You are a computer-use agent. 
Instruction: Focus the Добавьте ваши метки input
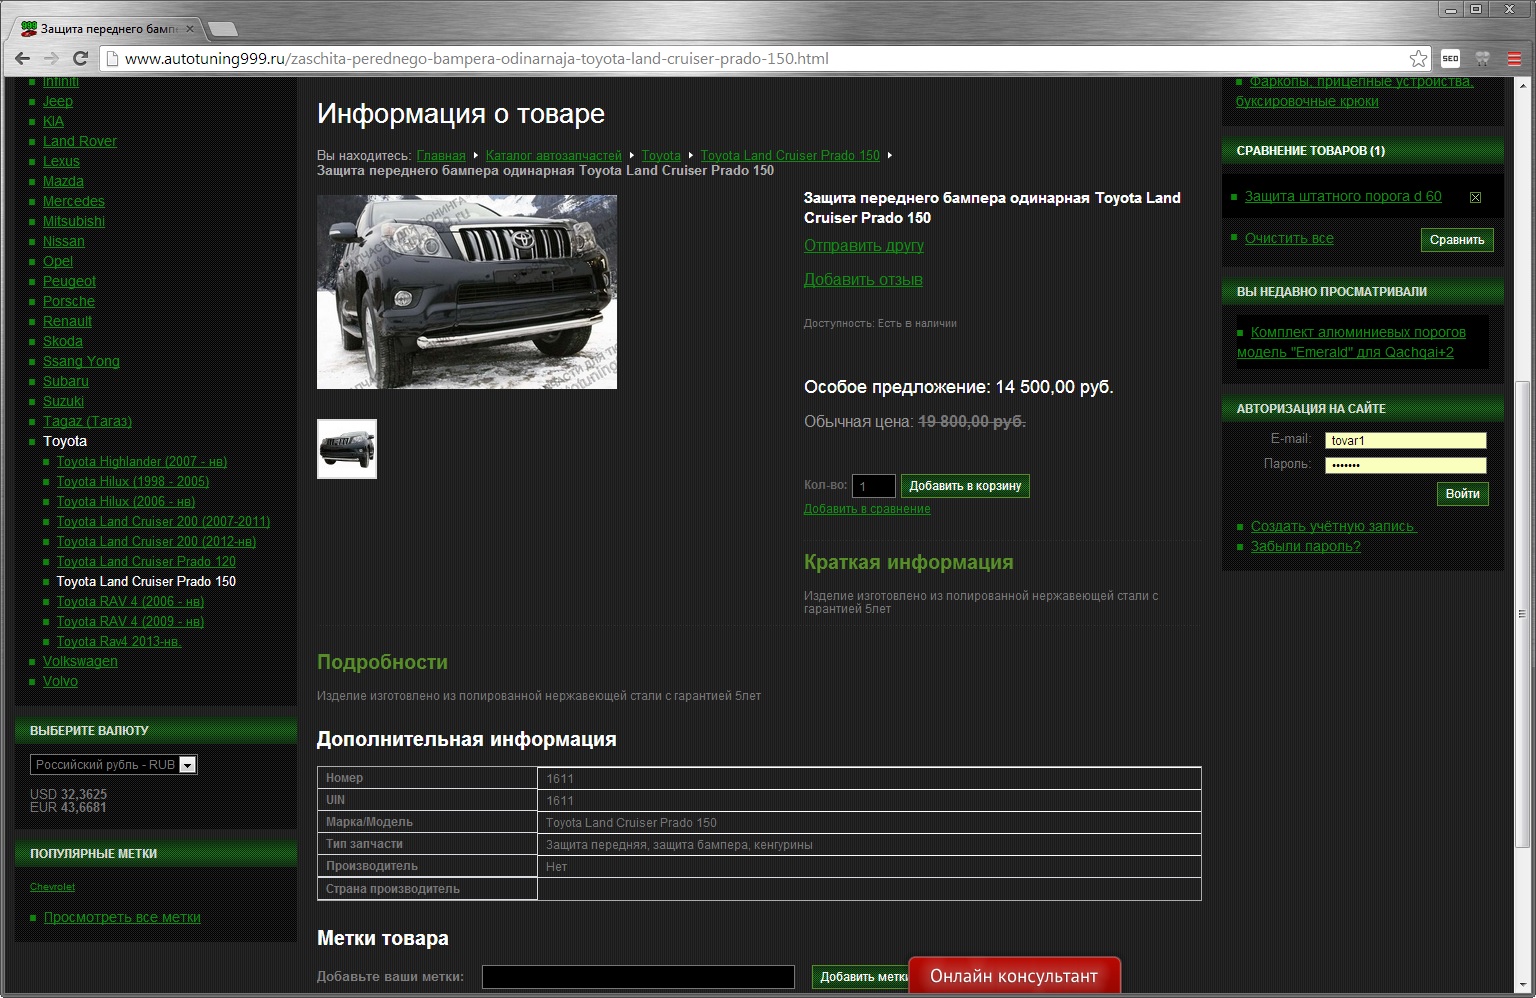[638, 977]
